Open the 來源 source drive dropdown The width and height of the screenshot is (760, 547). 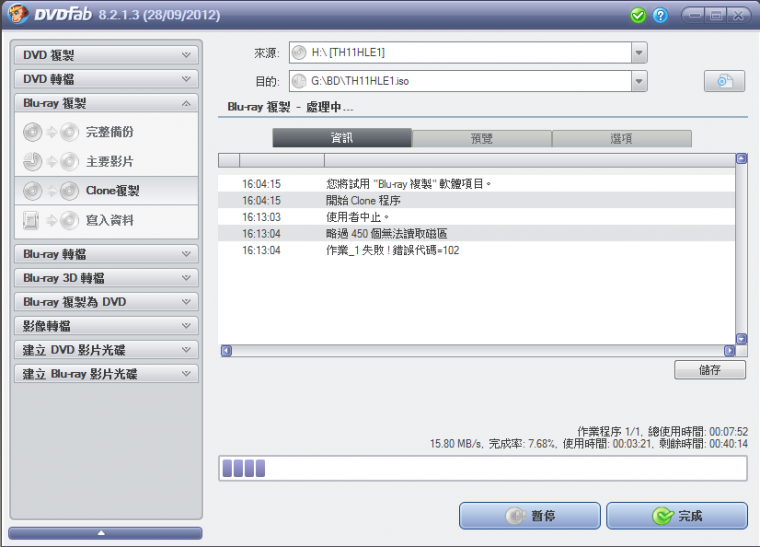pyautogui.click(x=639, y=53)
